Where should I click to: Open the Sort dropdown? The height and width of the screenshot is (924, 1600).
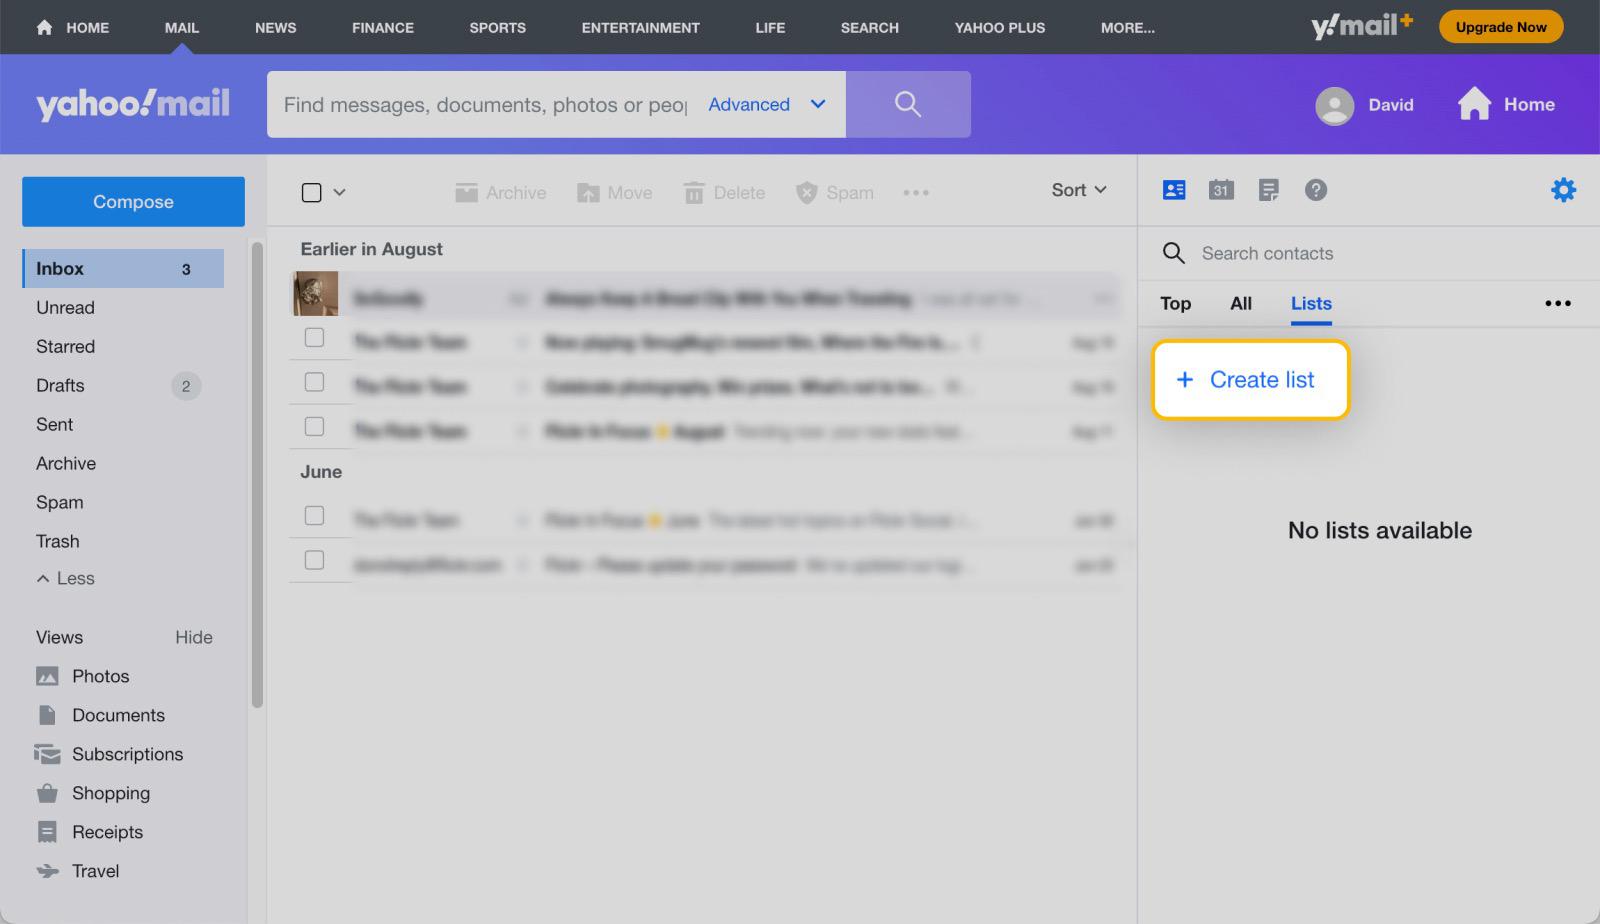(x=1078, y=190)
